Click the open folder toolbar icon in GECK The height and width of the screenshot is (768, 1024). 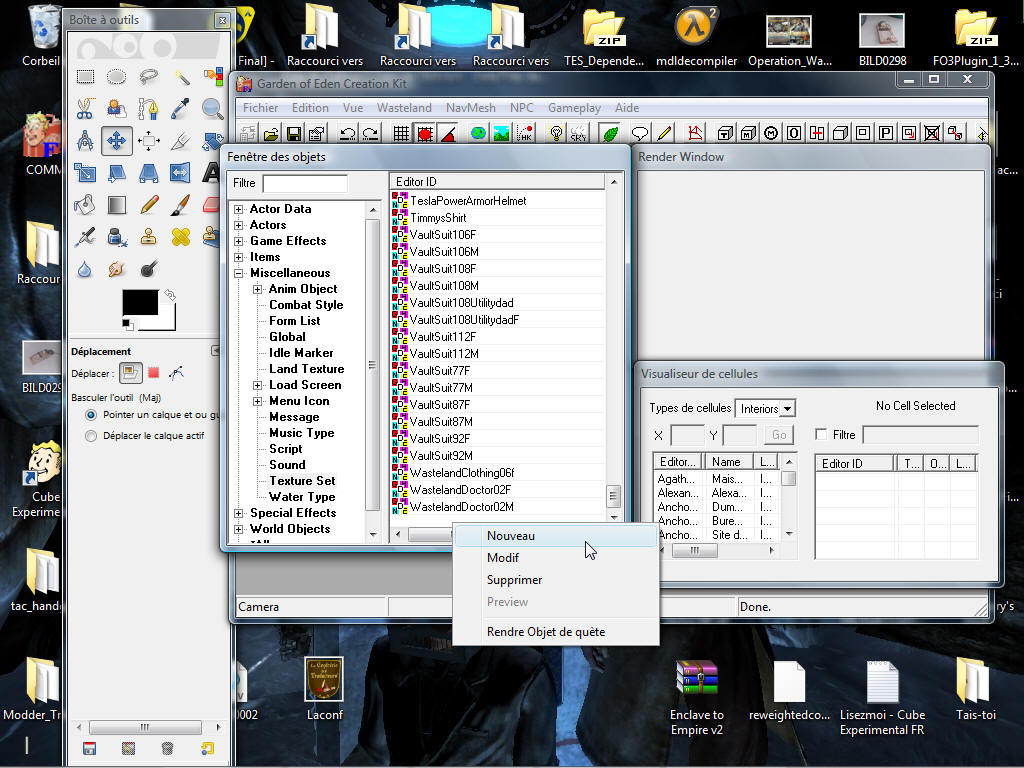271,134
